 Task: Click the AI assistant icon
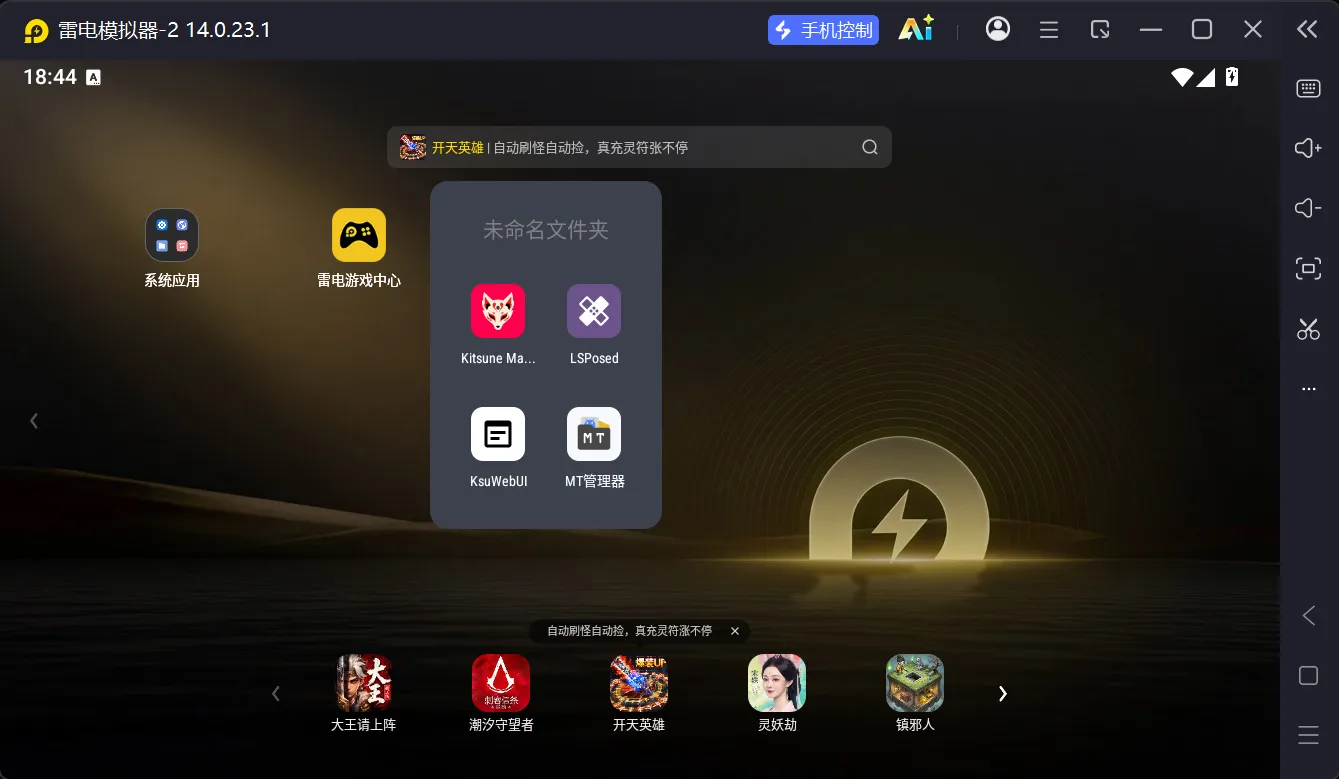(916, 30)
